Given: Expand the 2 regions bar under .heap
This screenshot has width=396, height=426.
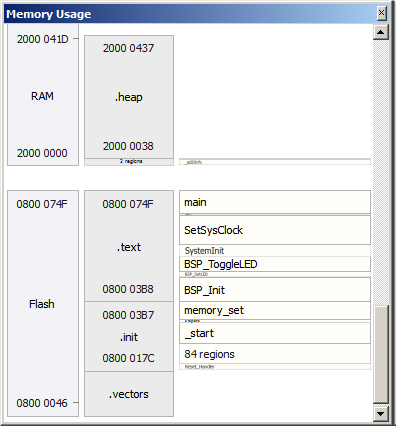Looking at the screenshot, I should click(x=129, y=162).
